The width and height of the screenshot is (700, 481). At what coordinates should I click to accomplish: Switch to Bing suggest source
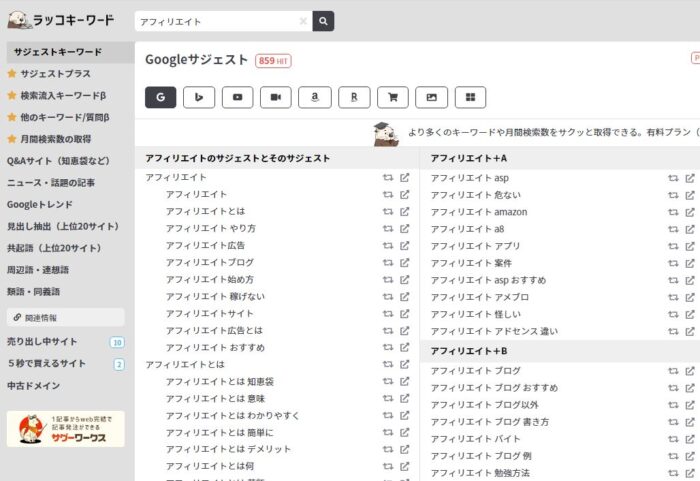coord(199,97)
